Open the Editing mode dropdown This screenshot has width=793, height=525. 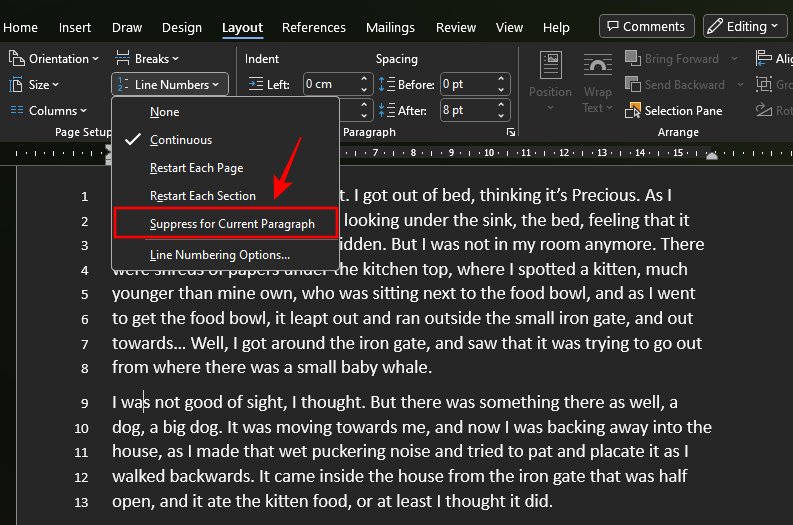tap(744, 26)
